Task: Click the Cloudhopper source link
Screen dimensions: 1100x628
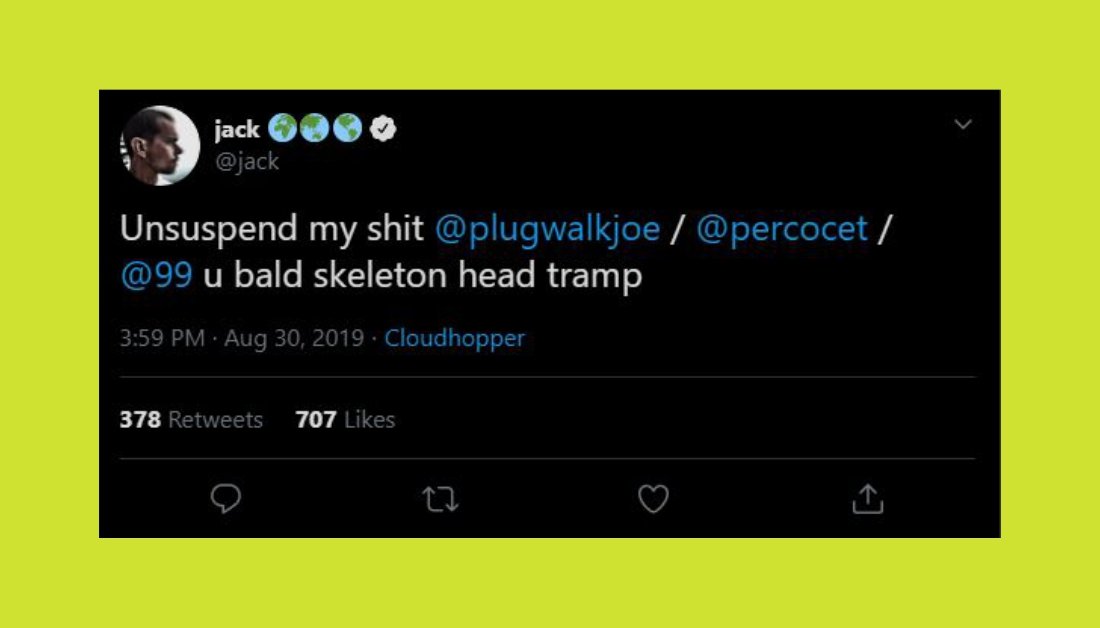Action: [455, 338]
